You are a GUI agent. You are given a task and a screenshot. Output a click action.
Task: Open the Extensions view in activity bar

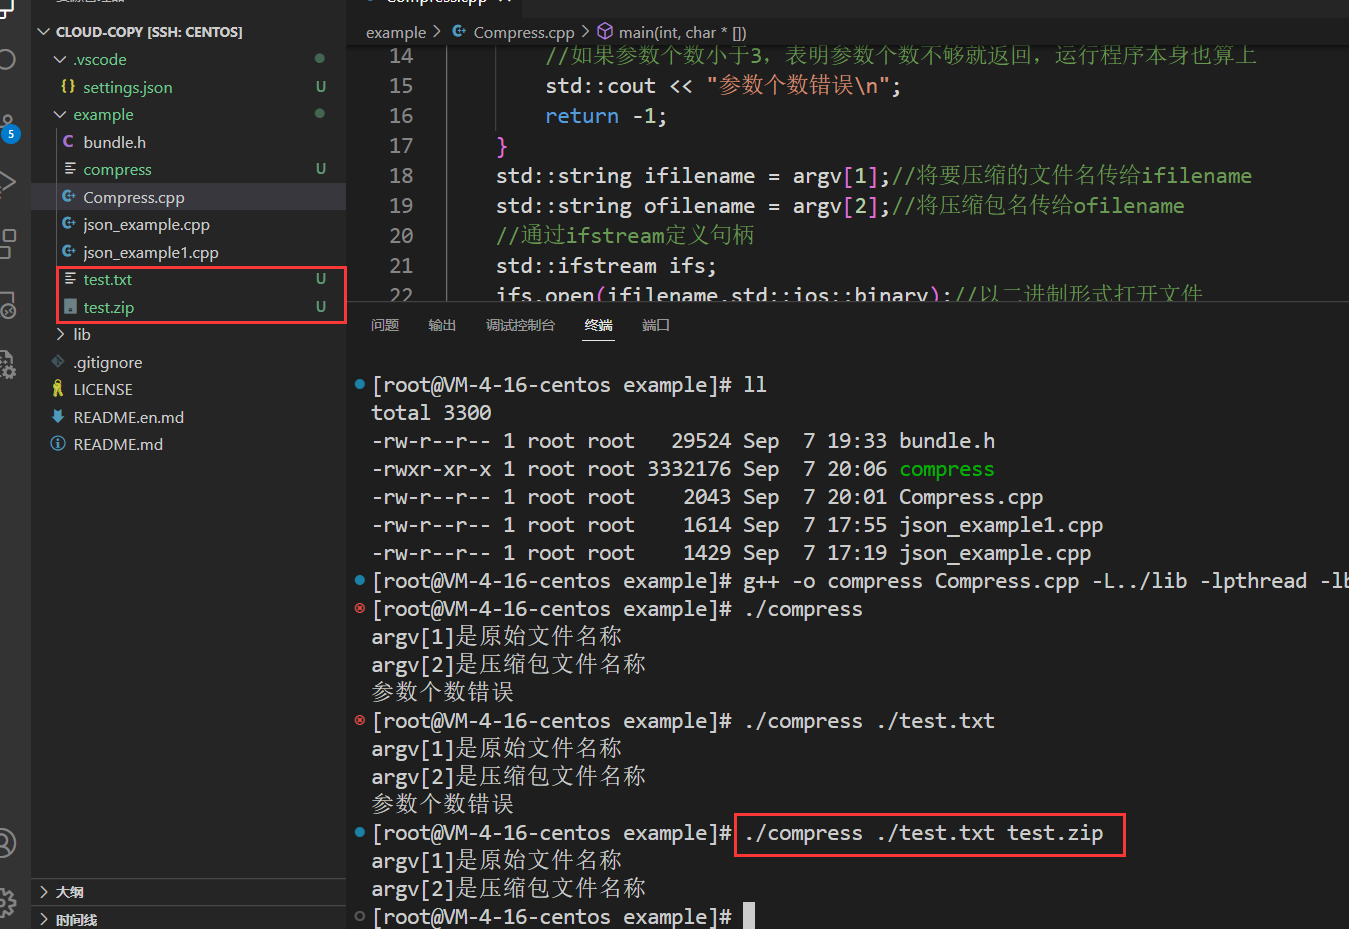point(7,243)
